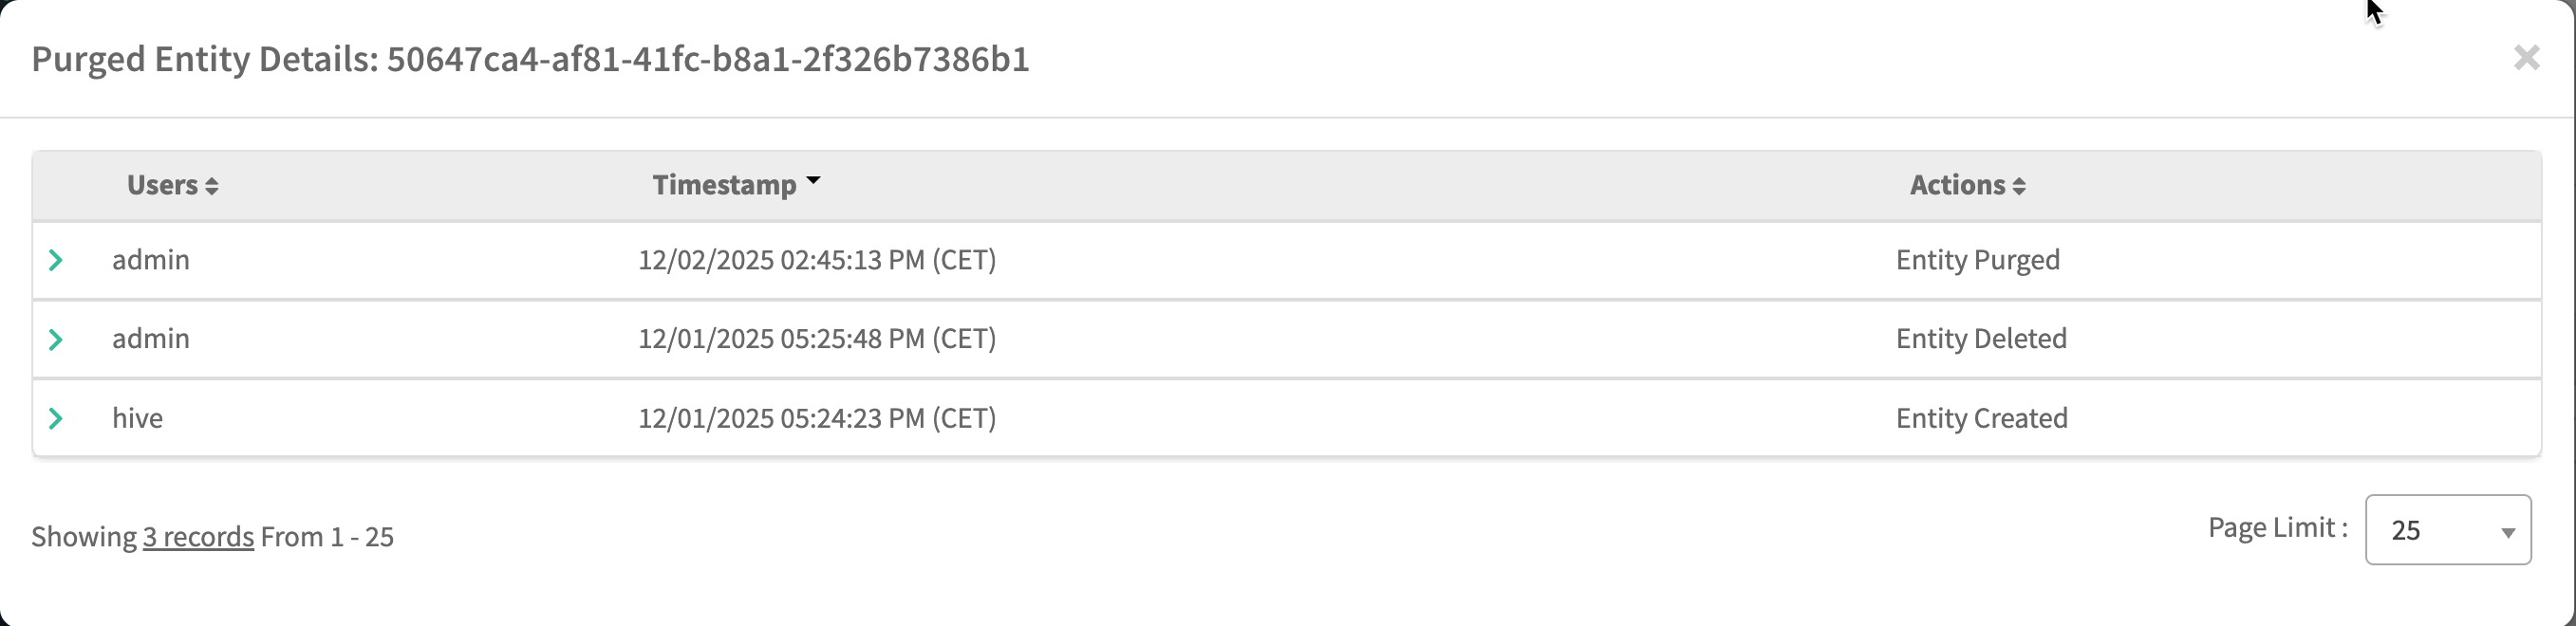The image size is (2576, 626).
Task: Click the 05:25:48 PM timestamp cell
Action: pos(817,339)
